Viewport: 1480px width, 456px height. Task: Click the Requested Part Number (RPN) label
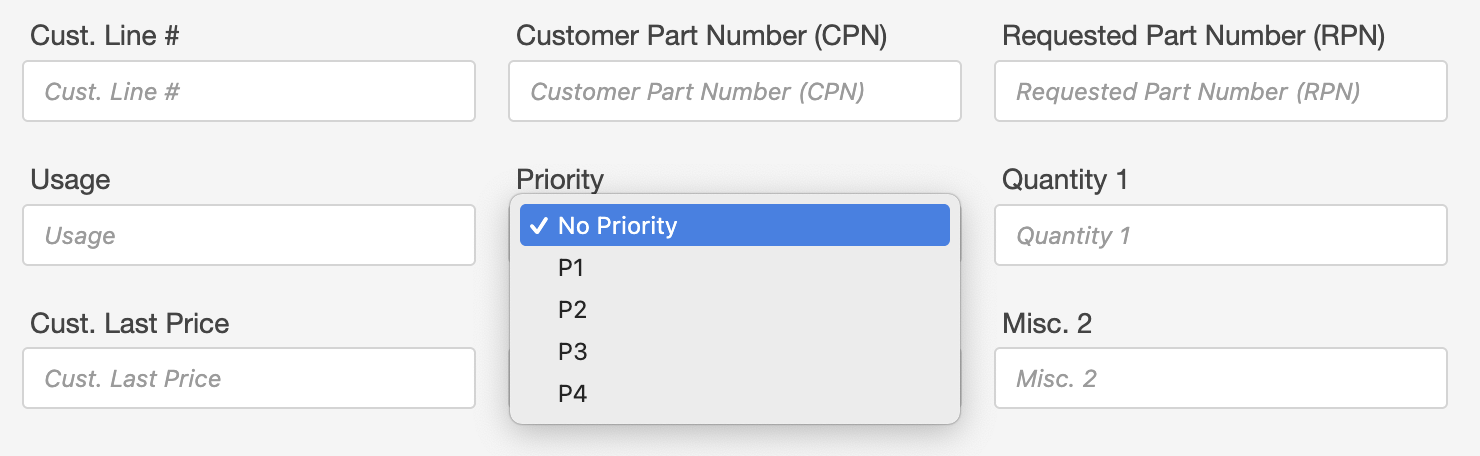click(x=1193, y=36)
